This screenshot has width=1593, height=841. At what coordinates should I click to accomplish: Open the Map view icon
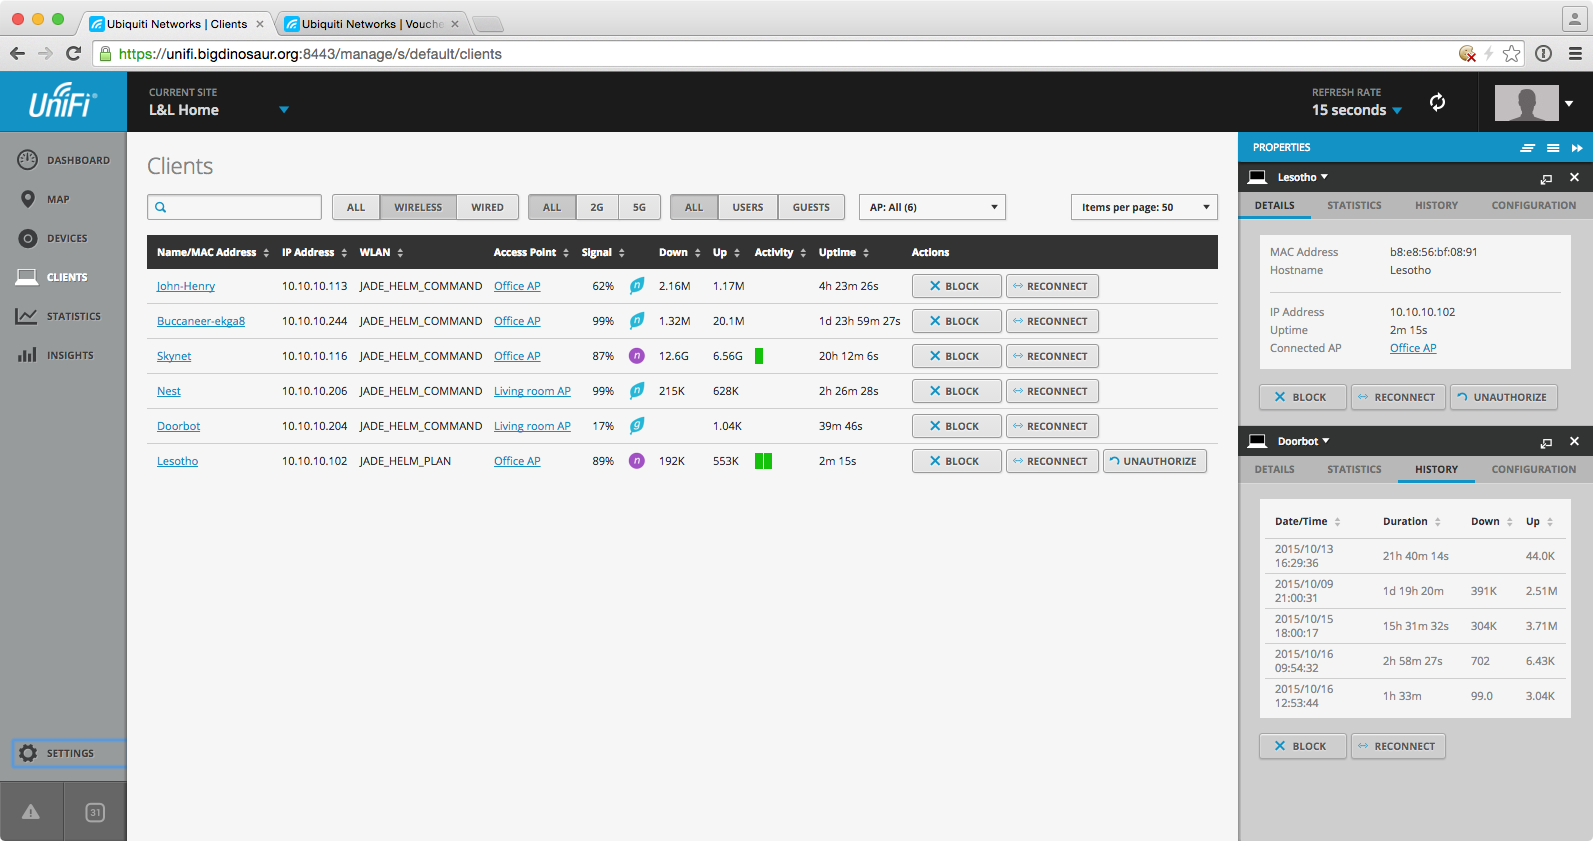[x=28, y=199]
